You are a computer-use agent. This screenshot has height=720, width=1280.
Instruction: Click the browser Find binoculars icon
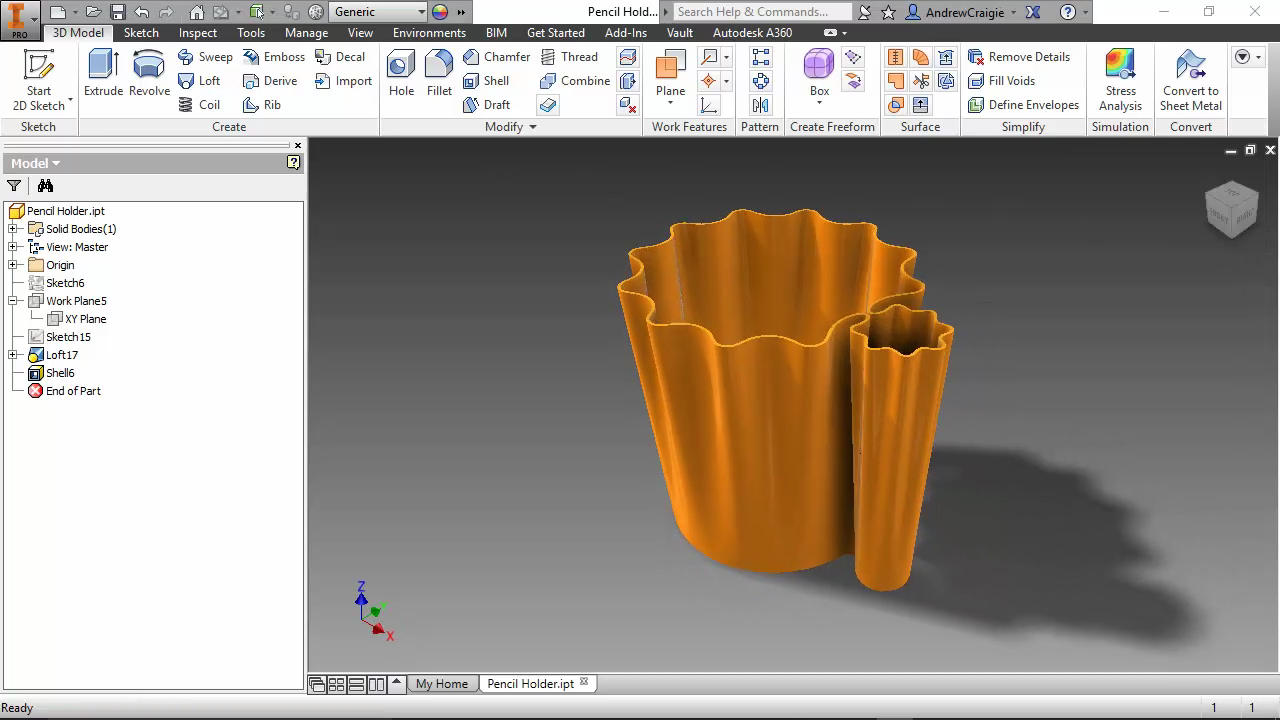point(45,186)
